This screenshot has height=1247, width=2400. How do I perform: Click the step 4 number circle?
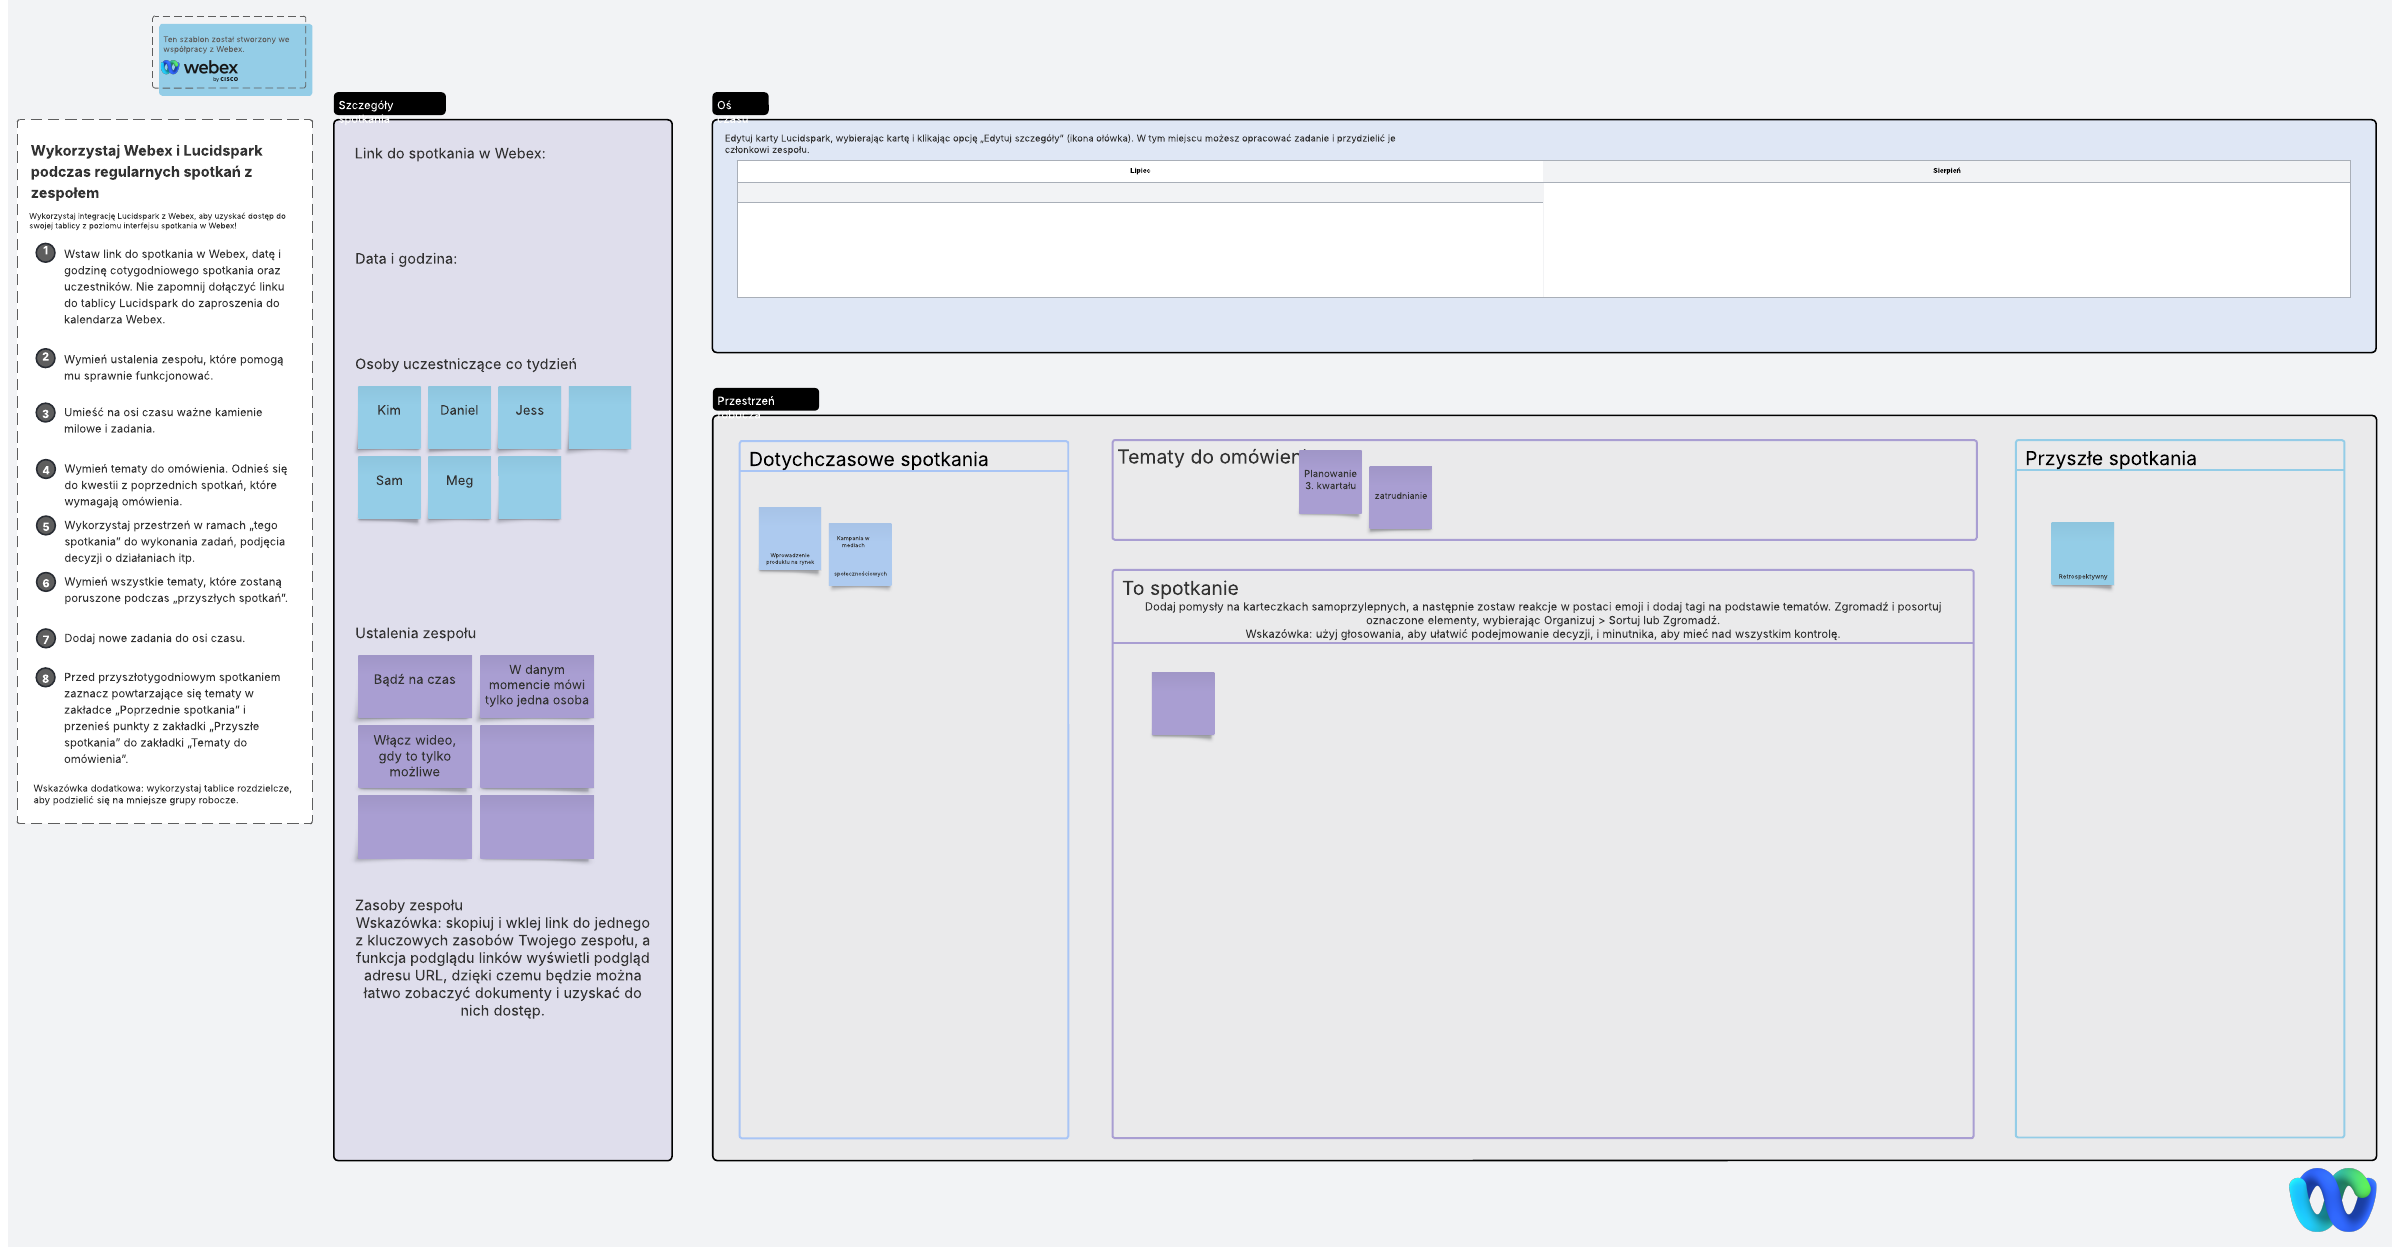45,469
